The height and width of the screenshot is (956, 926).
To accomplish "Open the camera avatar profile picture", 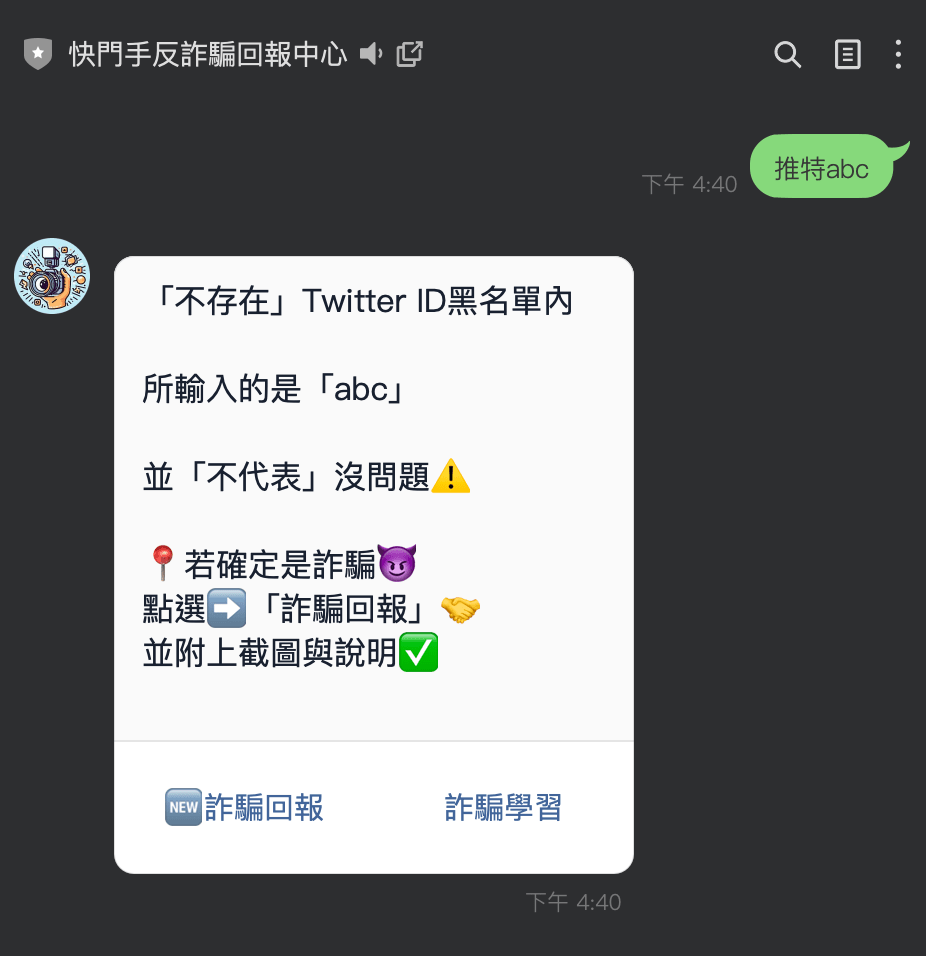I will (52, 276).
